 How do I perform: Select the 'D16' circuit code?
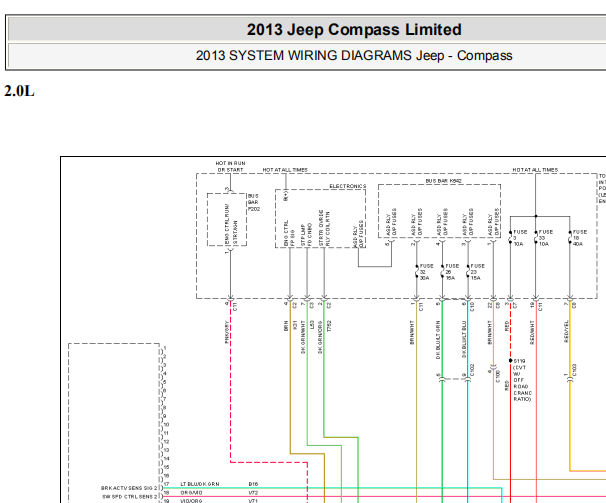point(254,484)
